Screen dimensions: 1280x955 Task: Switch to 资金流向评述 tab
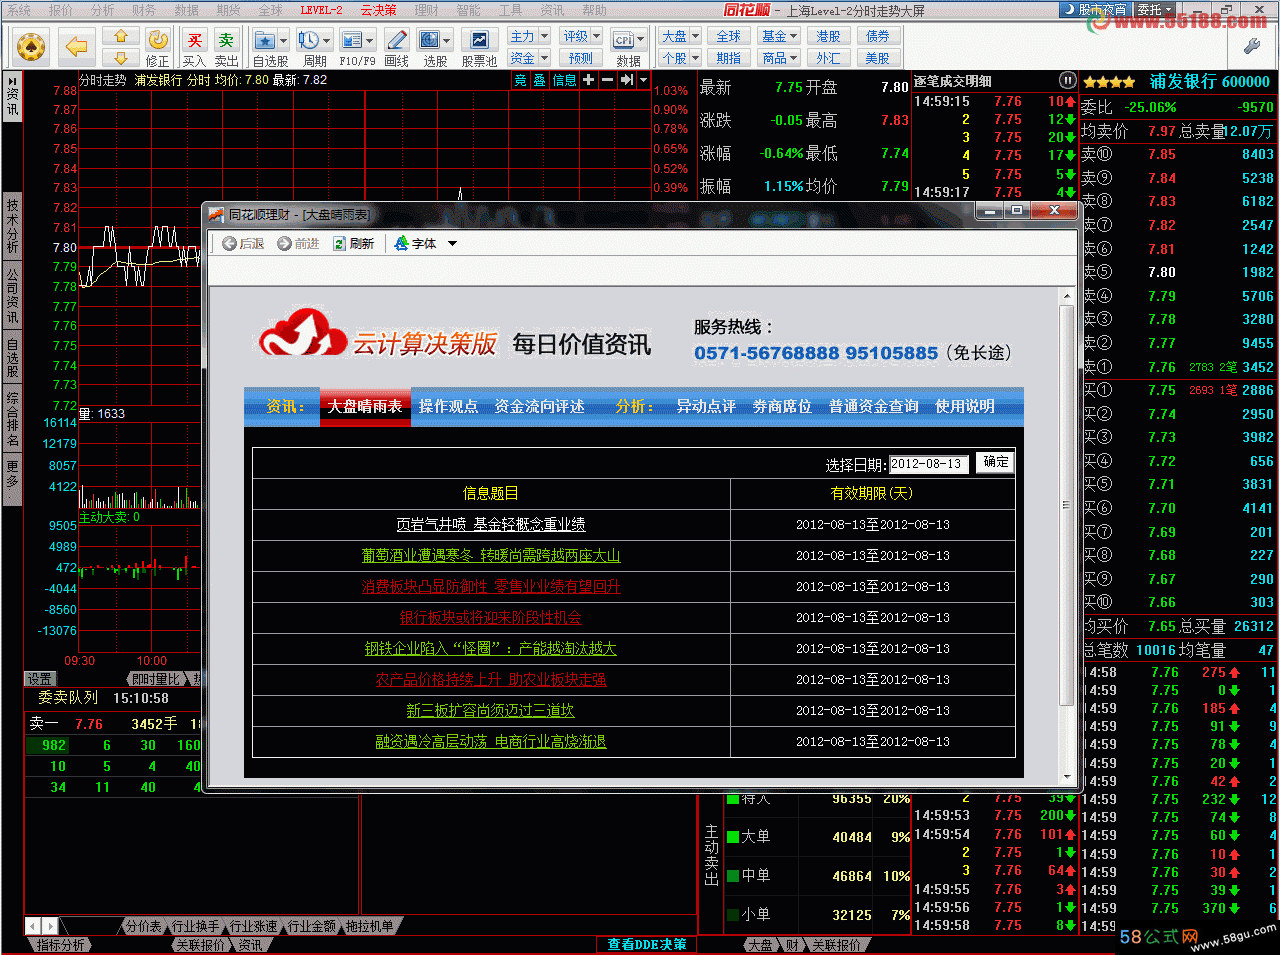539,406
